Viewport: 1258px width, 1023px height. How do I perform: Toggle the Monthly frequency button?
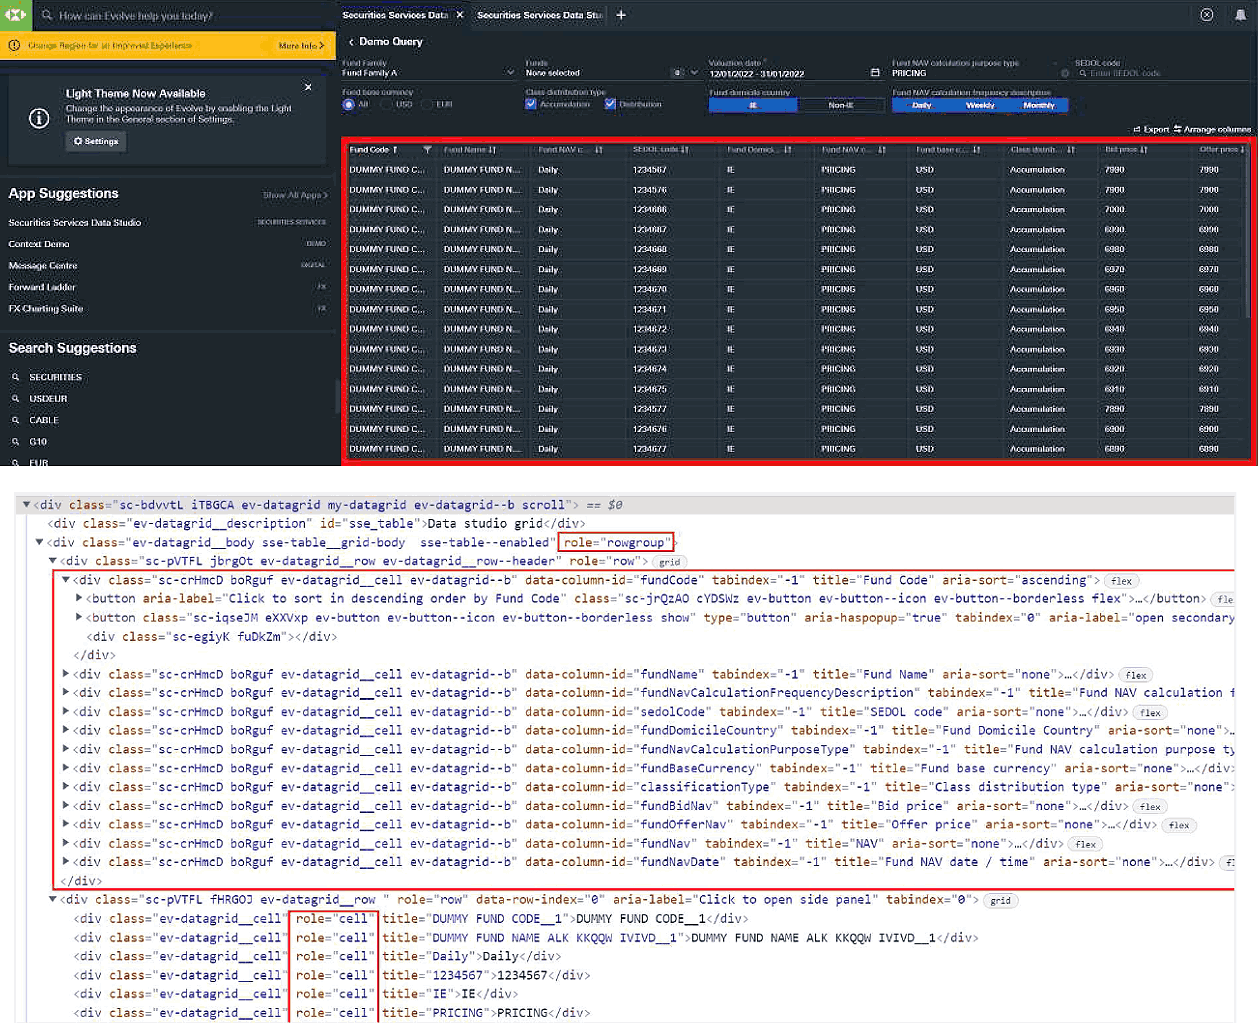point(1039,105)
